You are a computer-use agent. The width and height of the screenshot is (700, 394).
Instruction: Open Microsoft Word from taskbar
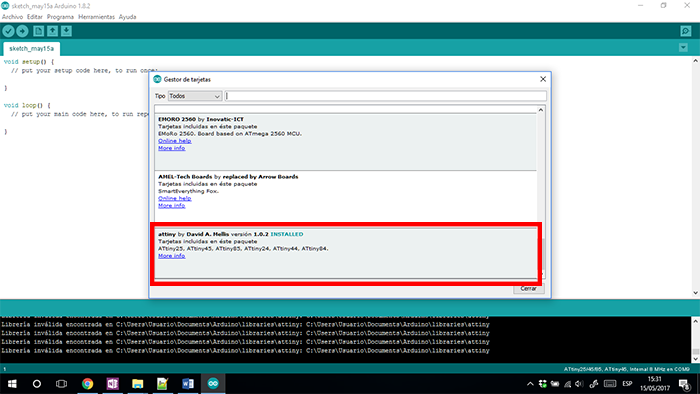click(x=188, y=384)
